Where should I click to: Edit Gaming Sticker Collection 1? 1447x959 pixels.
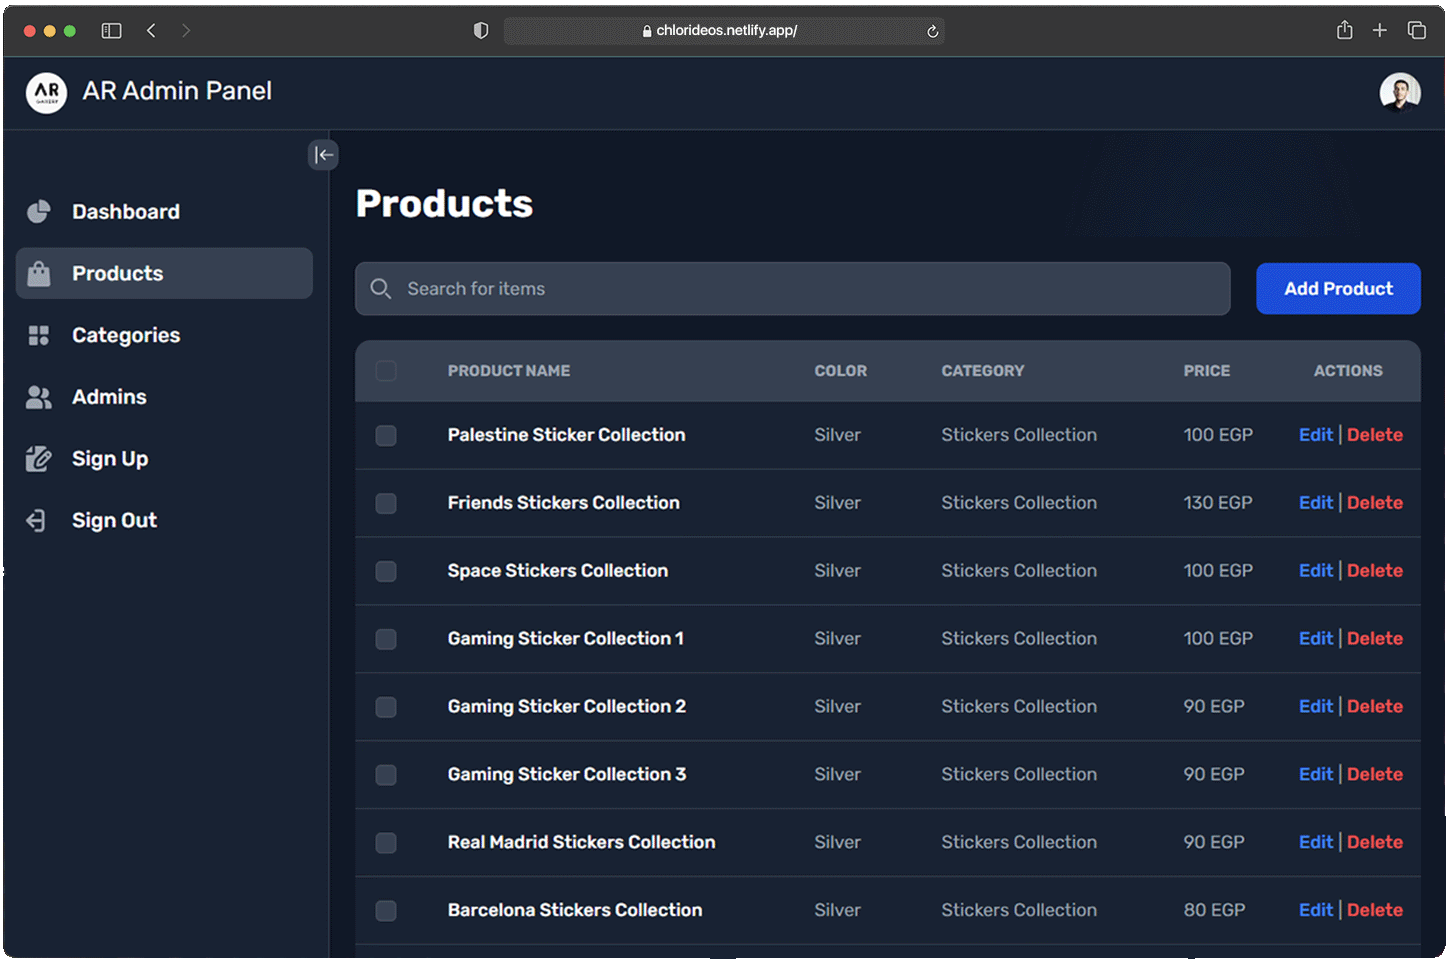click(1315, 639)
